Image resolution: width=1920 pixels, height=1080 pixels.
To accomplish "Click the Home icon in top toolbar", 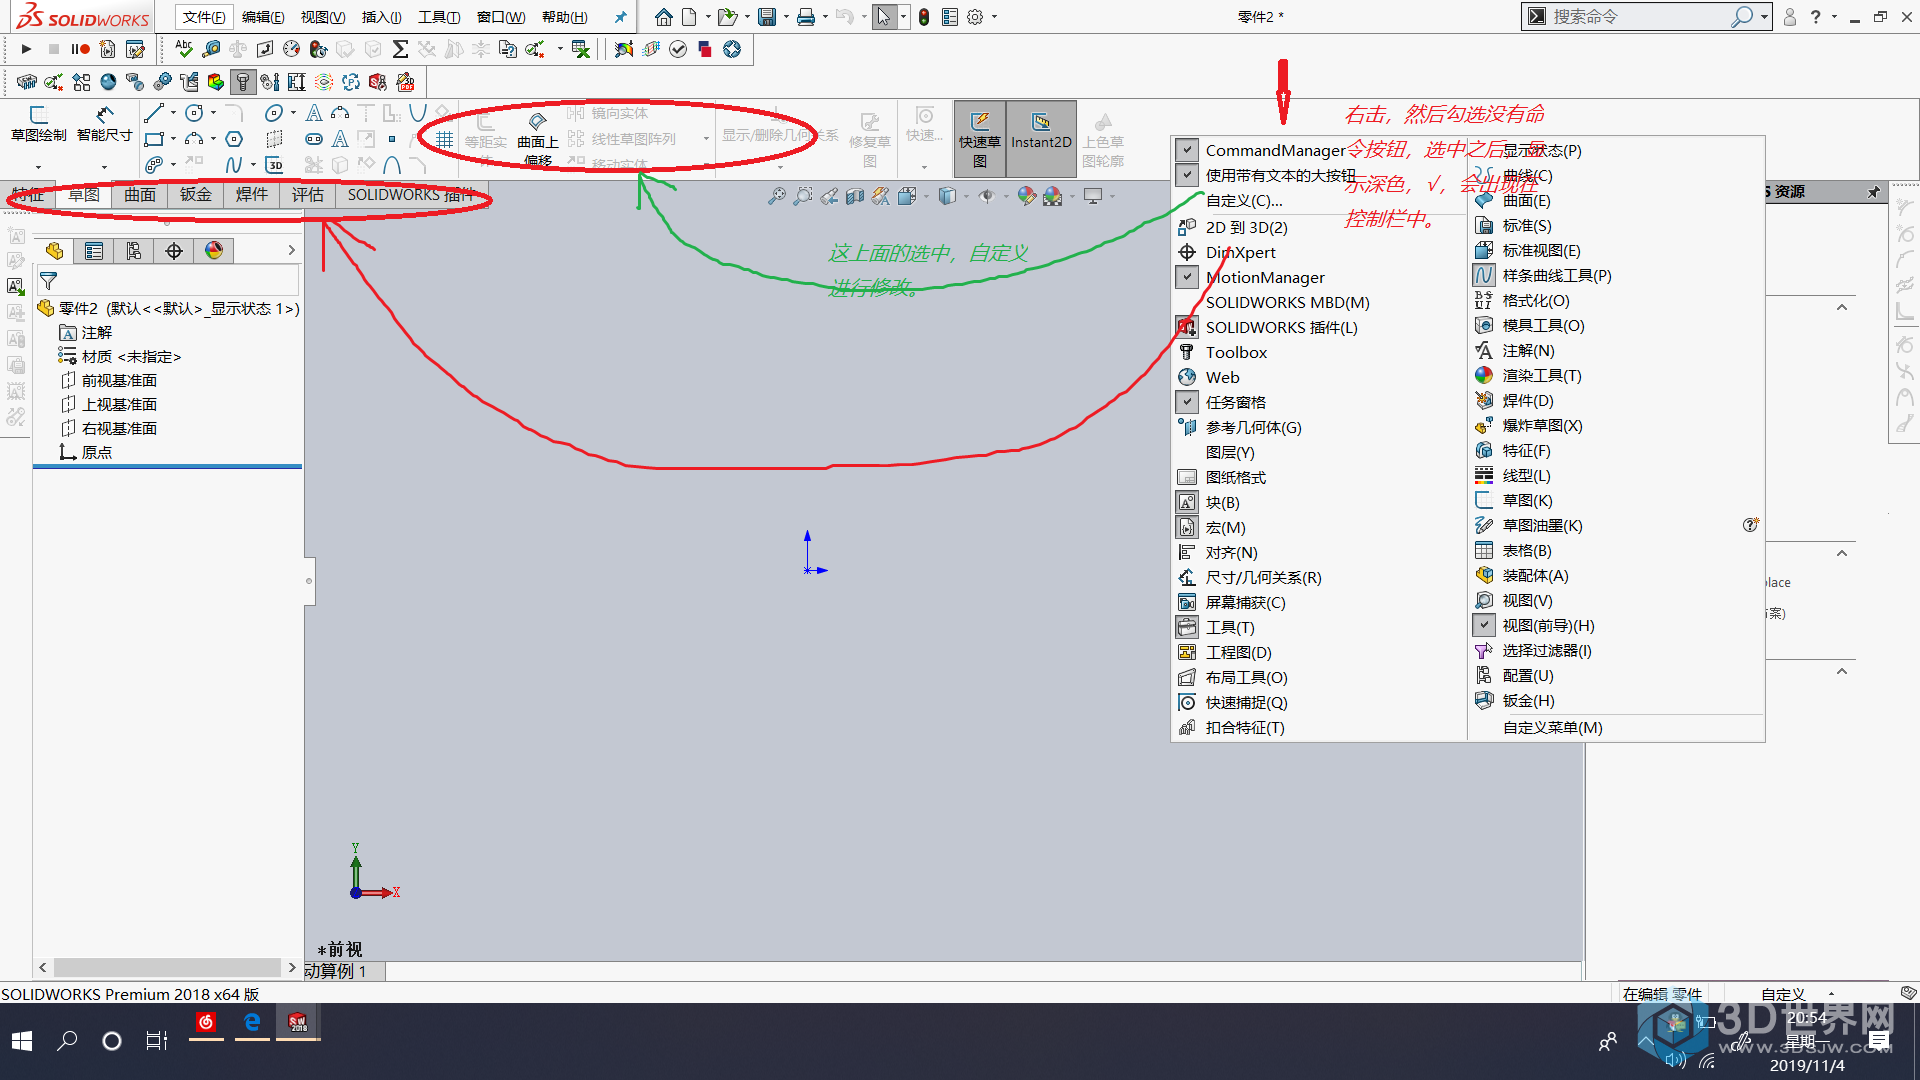I will click(x=663, y=17).
